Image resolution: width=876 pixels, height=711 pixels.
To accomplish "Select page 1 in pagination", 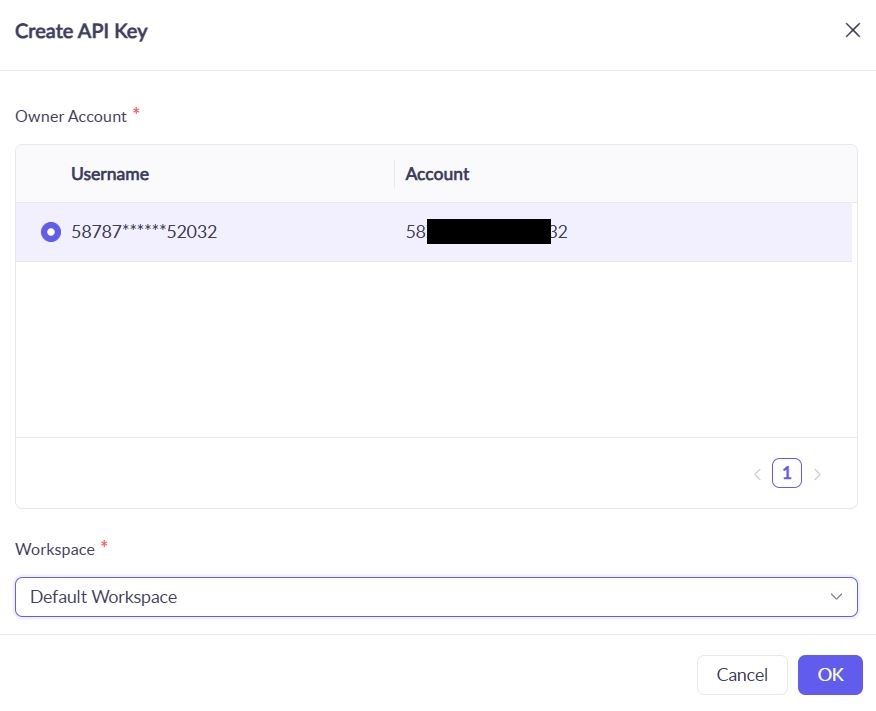I will point(787,473).
